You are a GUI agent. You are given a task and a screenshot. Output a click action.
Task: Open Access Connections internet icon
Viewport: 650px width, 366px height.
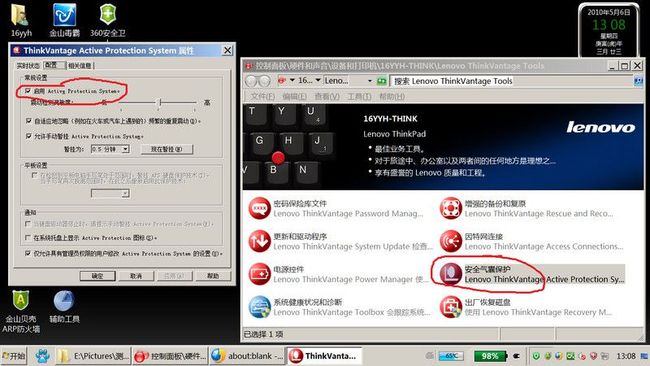[451, 241]
